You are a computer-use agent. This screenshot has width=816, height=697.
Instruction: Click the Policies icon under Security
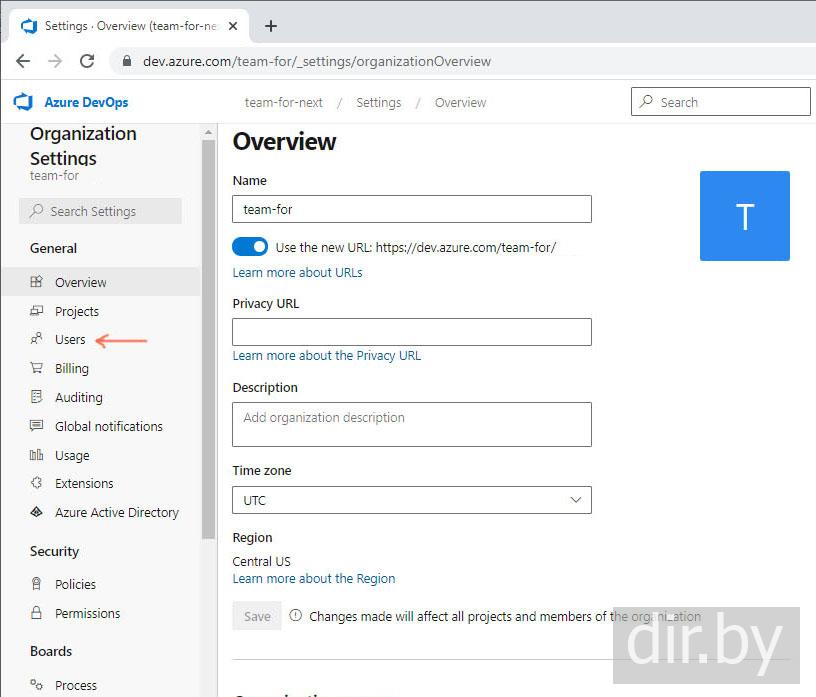point(37,584)
